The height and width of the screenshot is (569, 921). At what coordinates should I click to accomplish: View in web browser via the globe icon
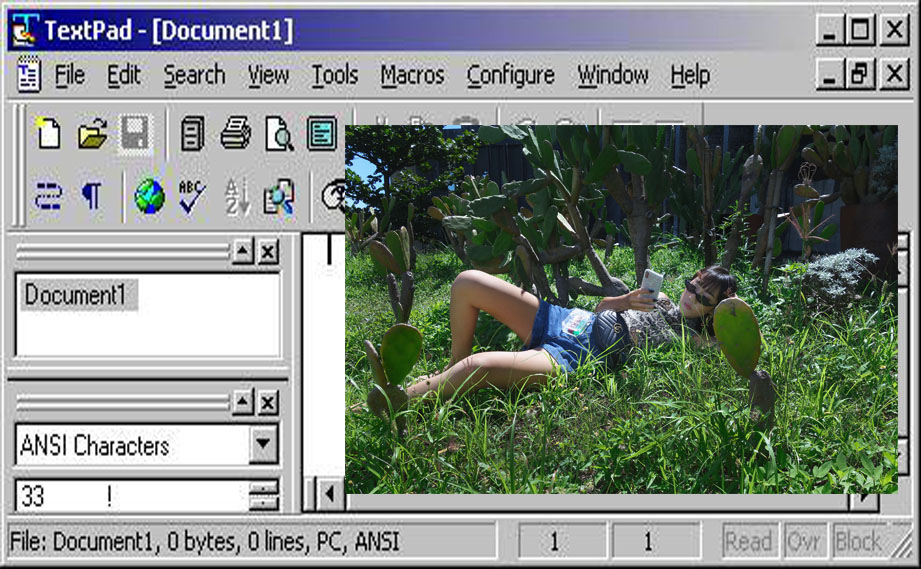pyautogui.click(x=149, y=196)
